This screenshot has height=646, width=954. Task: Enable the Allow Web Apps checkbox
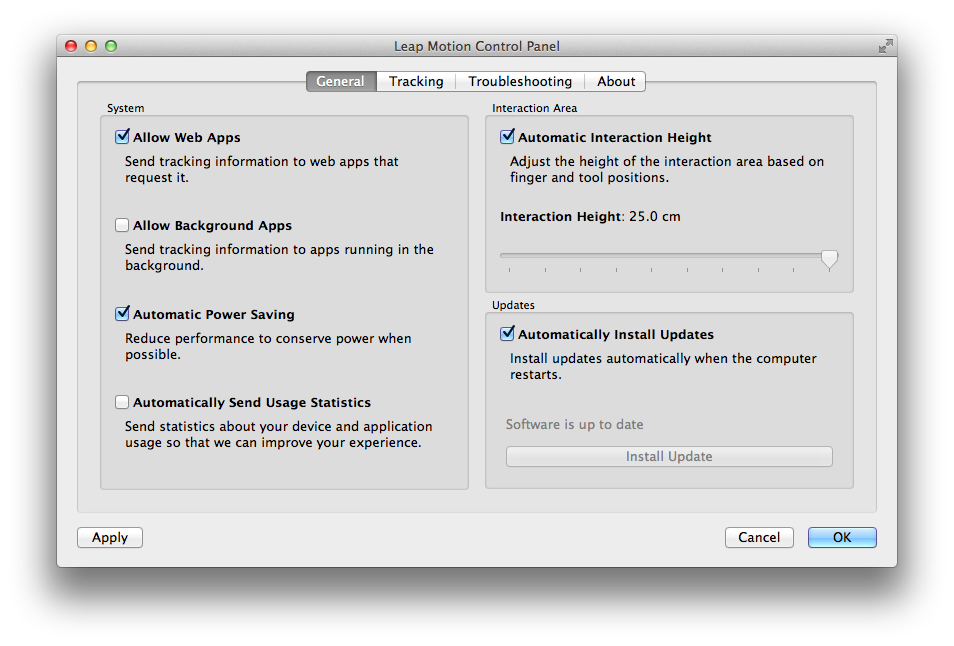coord(122,137)
